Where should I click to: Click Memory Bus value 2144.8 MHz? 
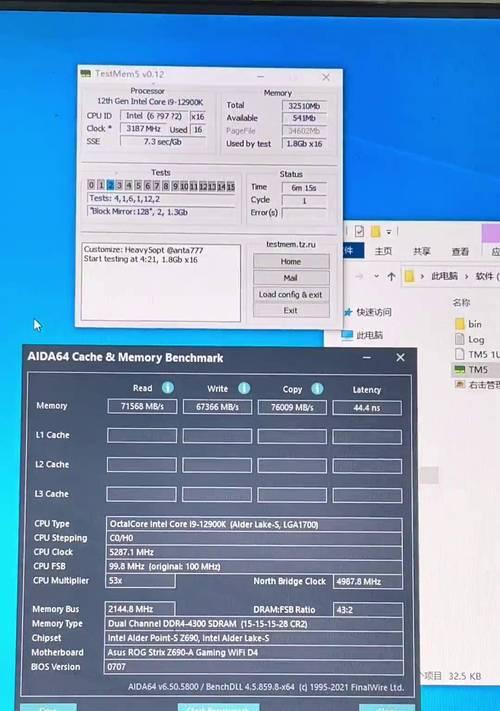tap(140, 609)
